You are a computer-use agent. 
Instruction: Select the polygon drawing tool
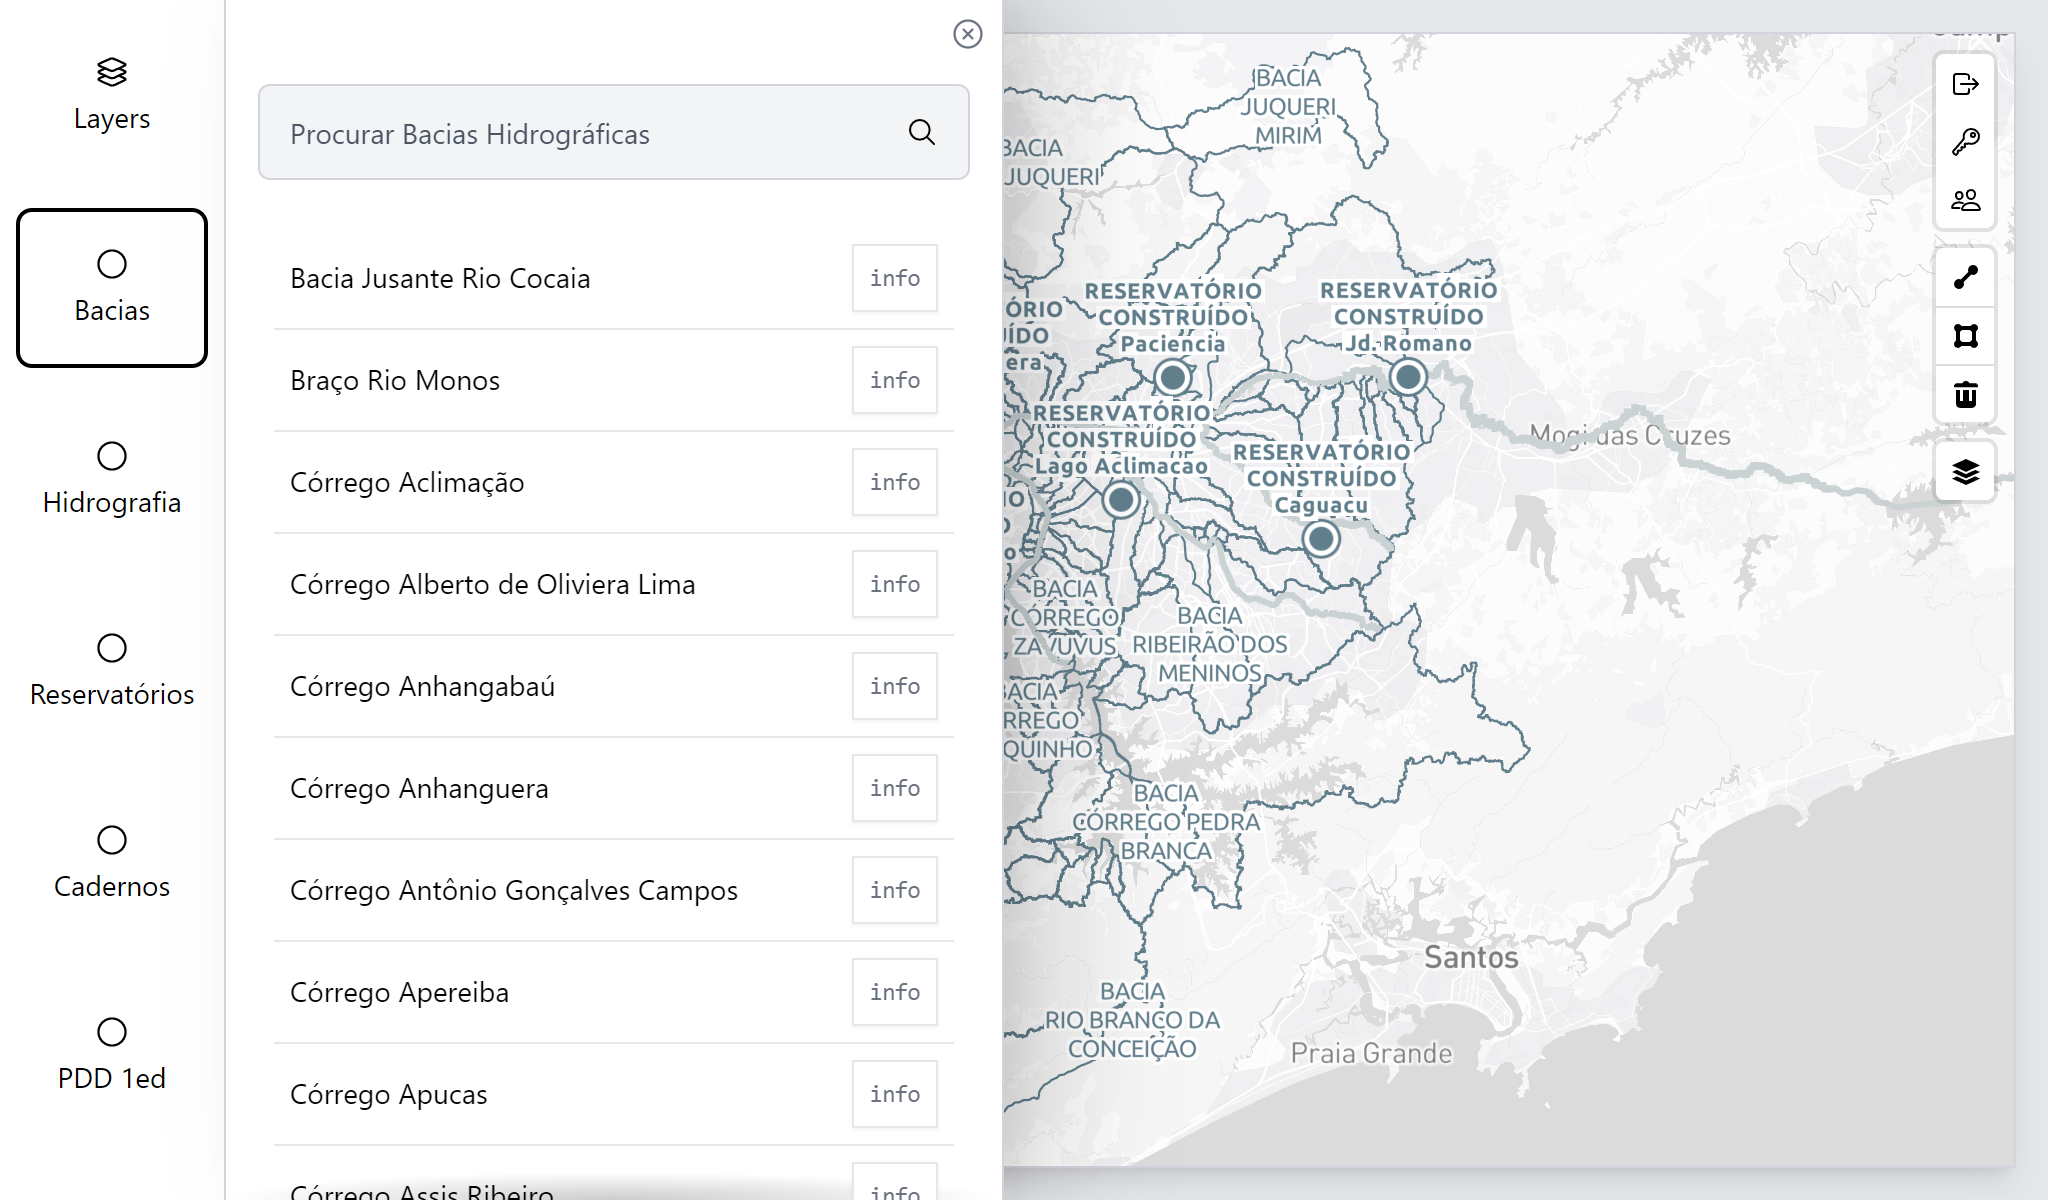pyautogui.click(x=1965, y=336)
